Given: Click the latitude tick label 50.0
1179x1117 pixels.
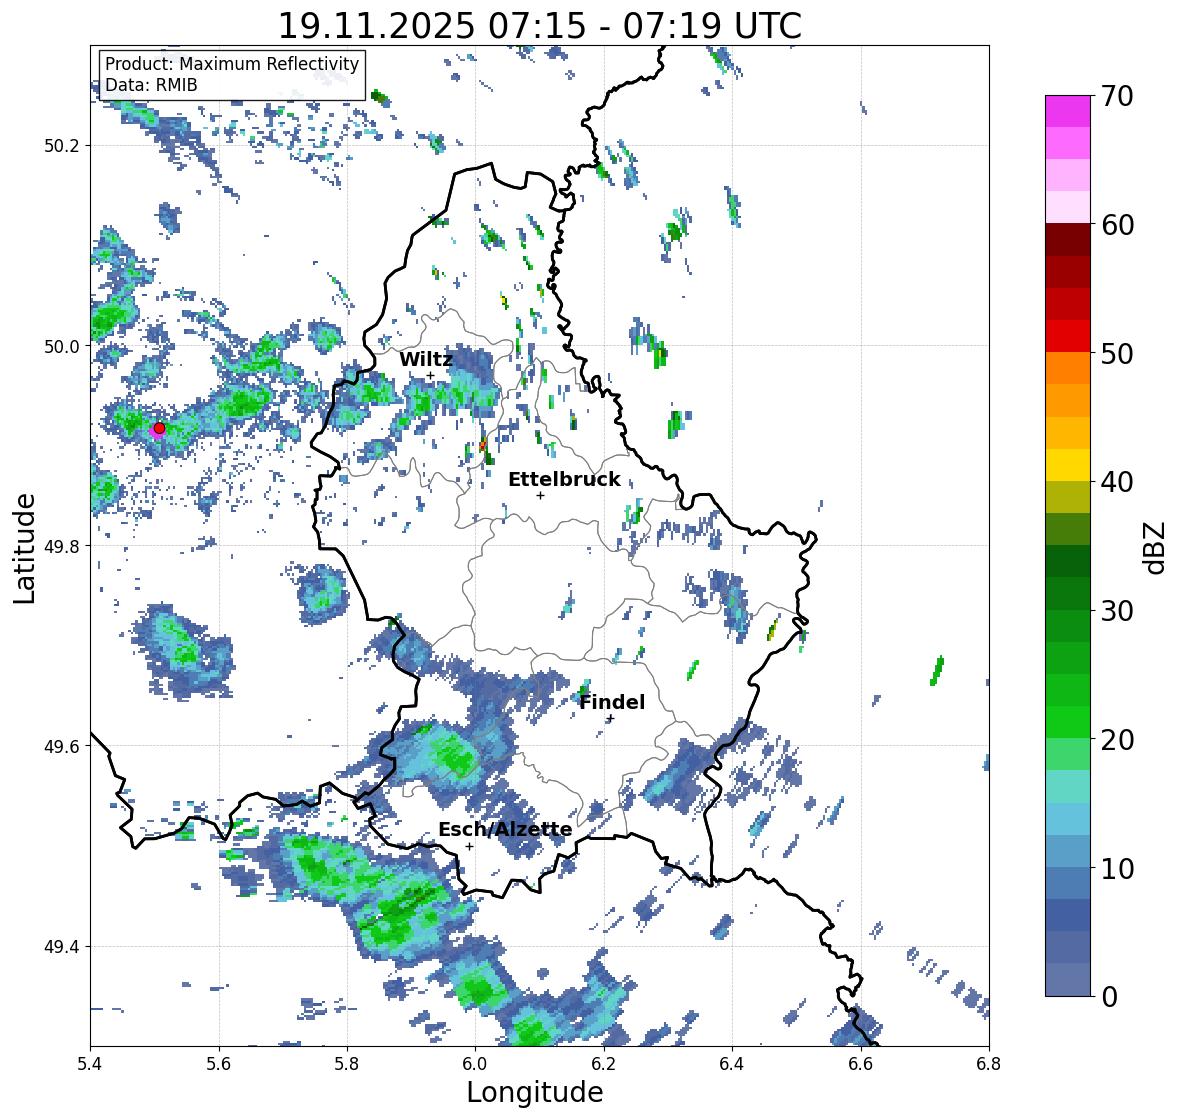Looking at the screenshot, I should click(62, 347).
